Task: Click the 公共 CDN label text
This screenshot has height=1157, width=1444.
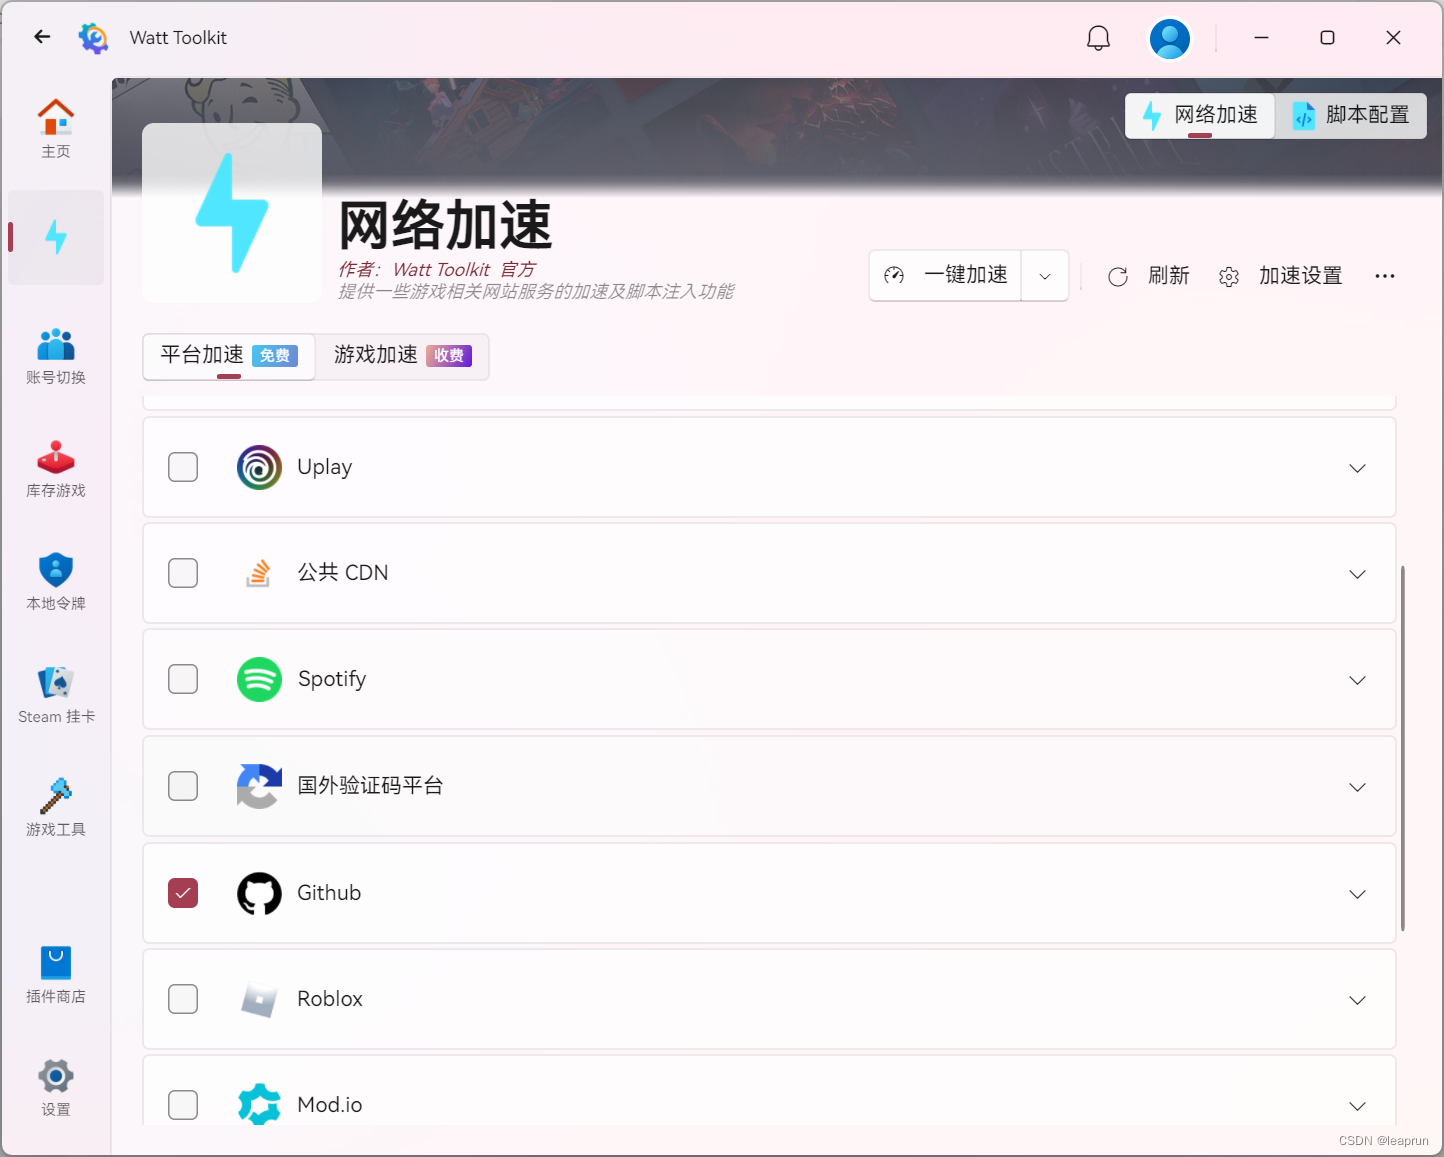Action: point(343,573)
